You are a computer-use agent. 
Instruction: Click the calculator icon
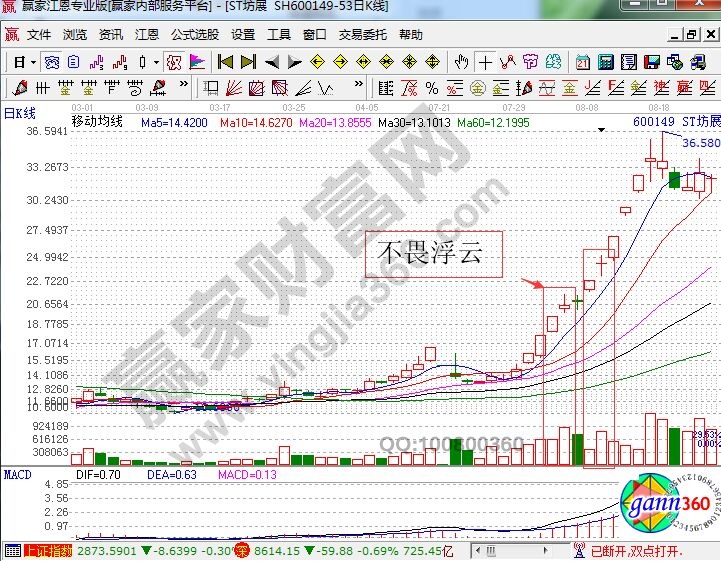click(x=605, y=62)
